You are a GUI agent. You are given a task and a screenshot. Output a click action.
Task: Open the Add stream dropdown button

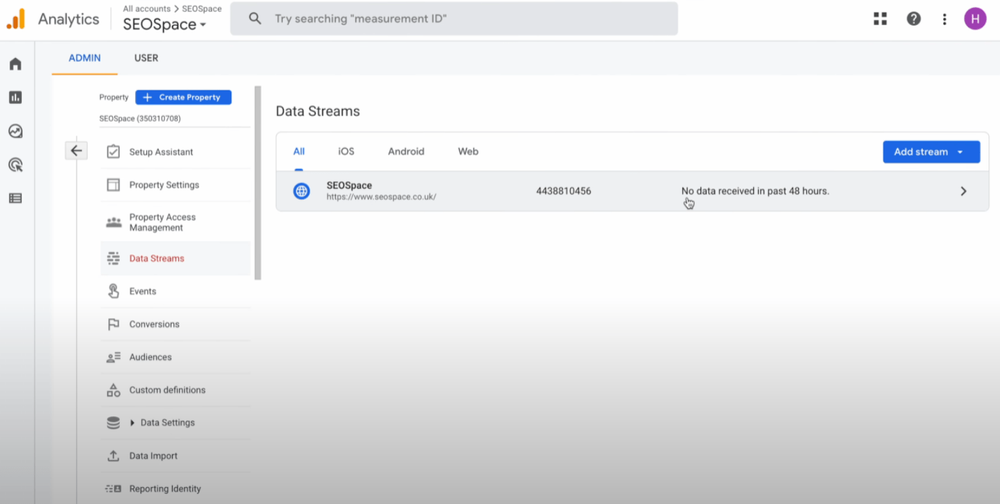coord(931,152)
